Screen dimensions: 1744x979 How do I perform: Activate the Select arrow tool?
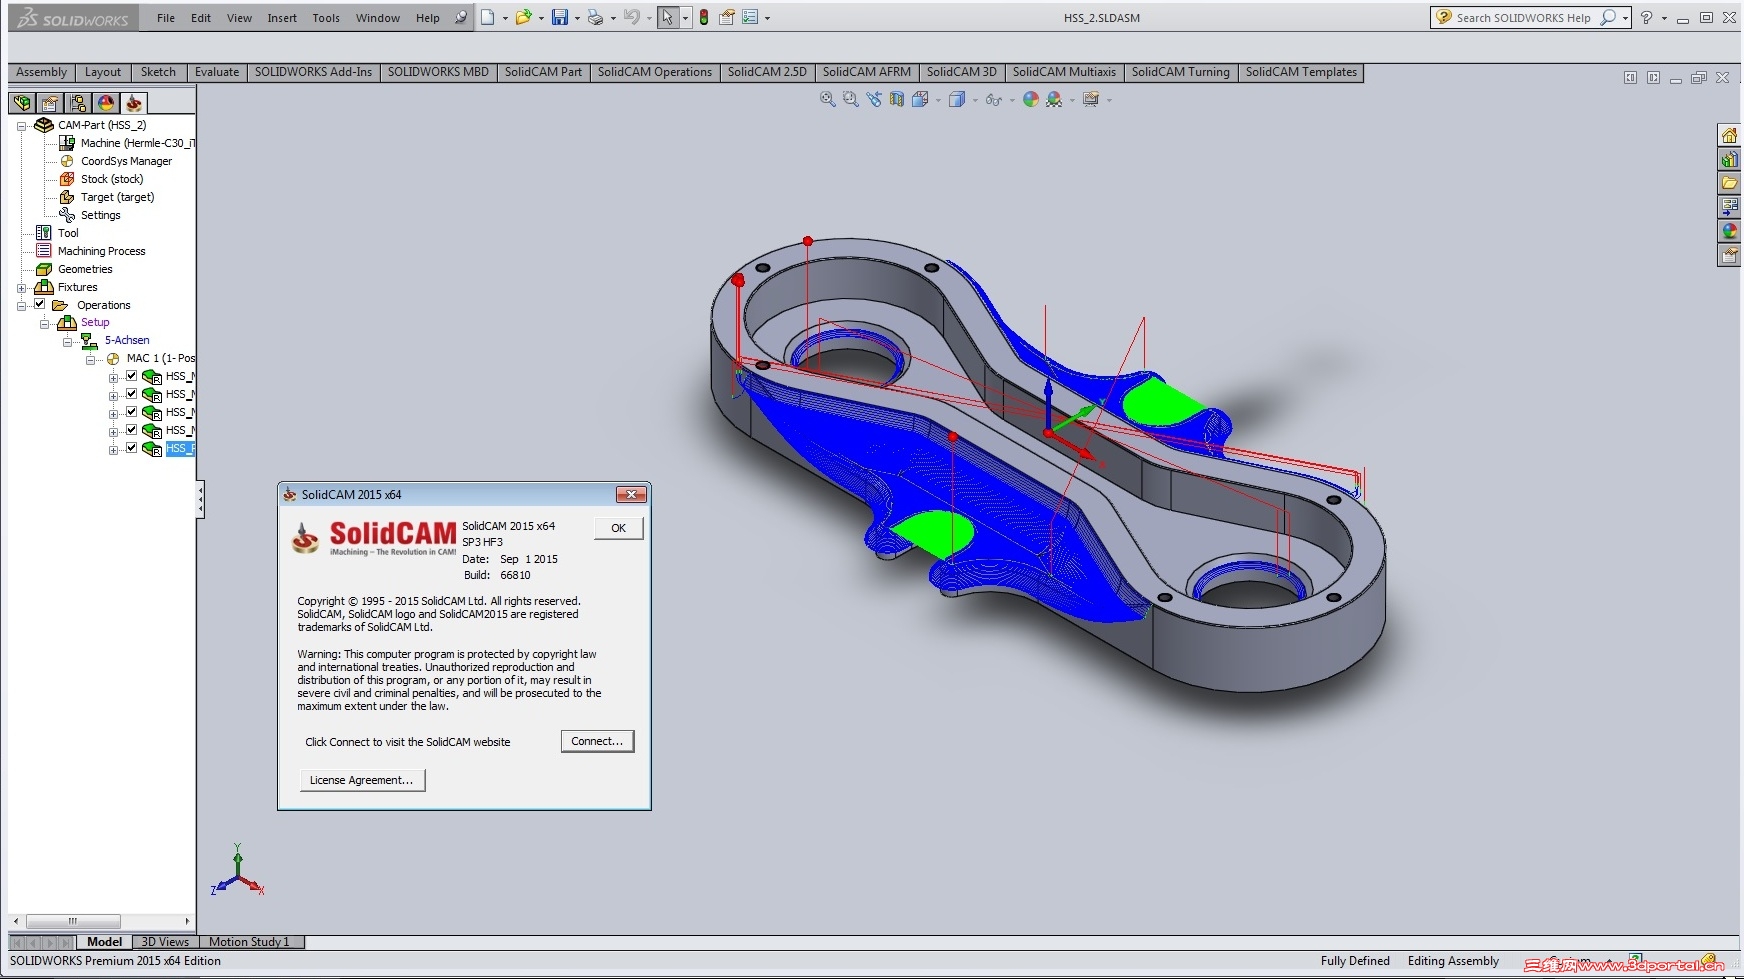(667, 17)
